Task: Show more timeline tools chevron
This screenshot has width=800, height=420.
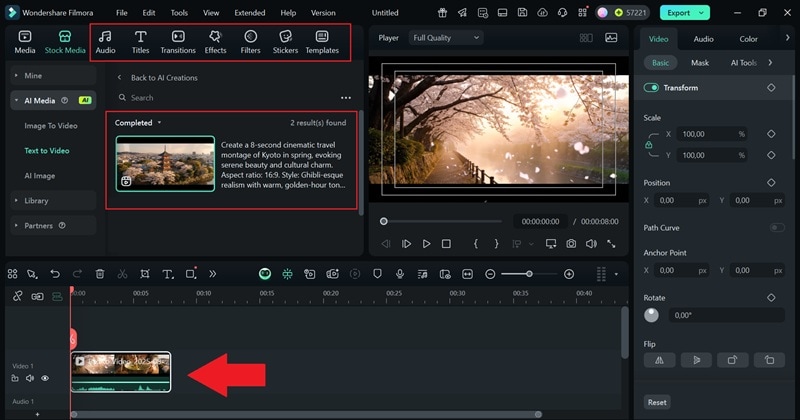Action: click(212, 274)
